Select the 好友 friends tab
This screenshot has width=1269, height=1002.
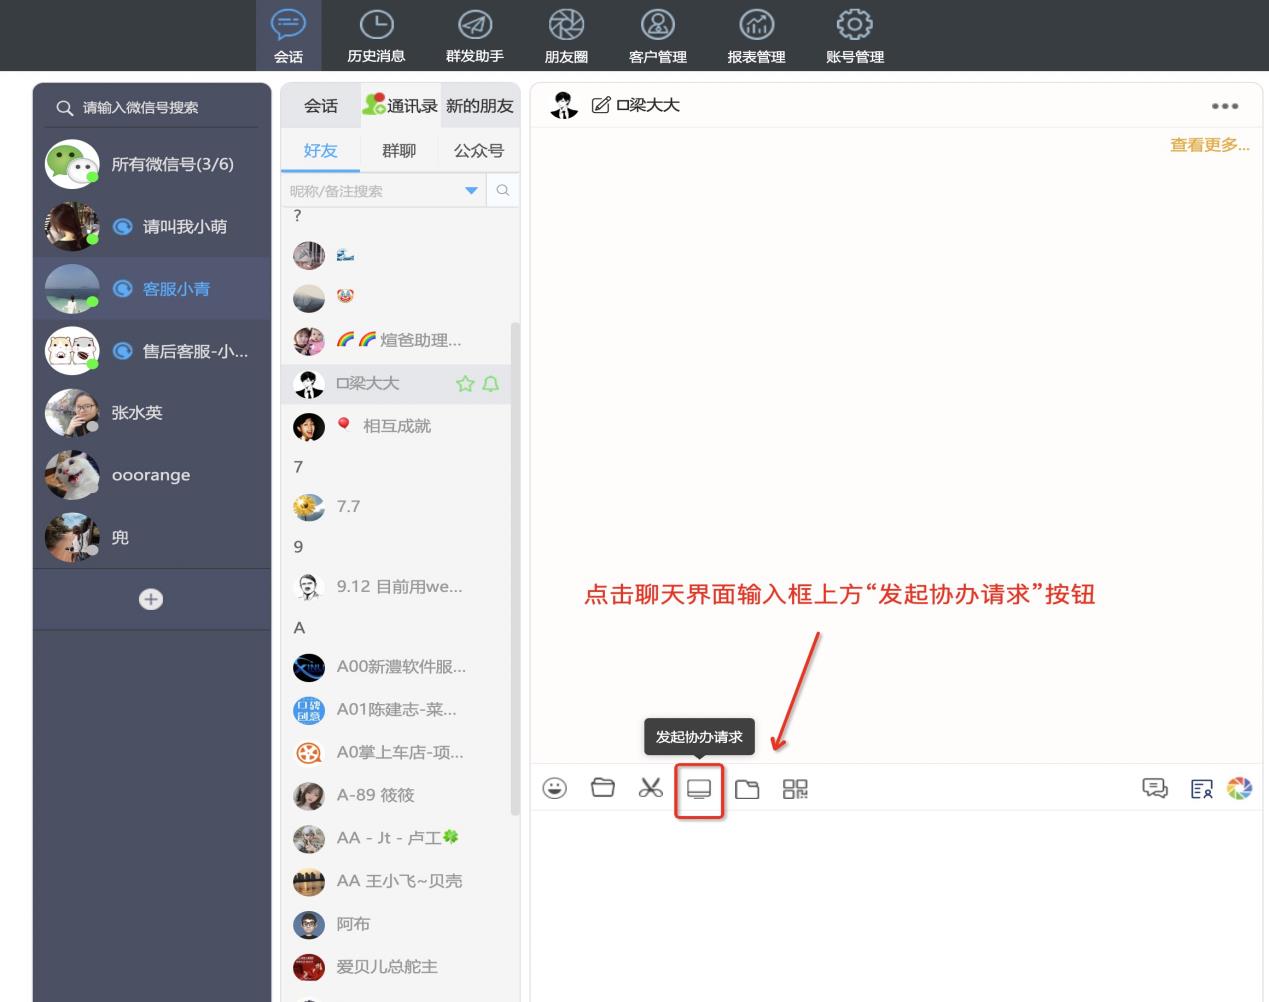click(320, 151)
